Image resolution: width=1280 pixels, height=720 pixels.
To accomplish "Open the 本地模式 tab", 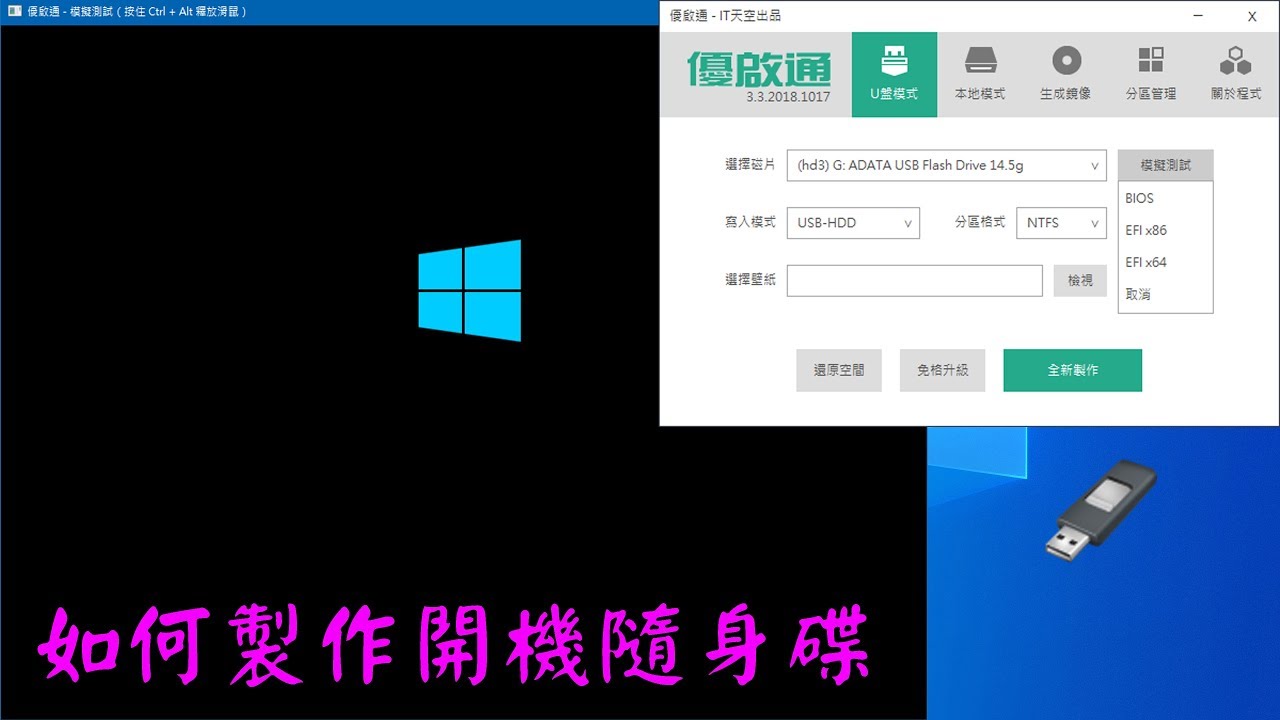I will tap(980, 74).
